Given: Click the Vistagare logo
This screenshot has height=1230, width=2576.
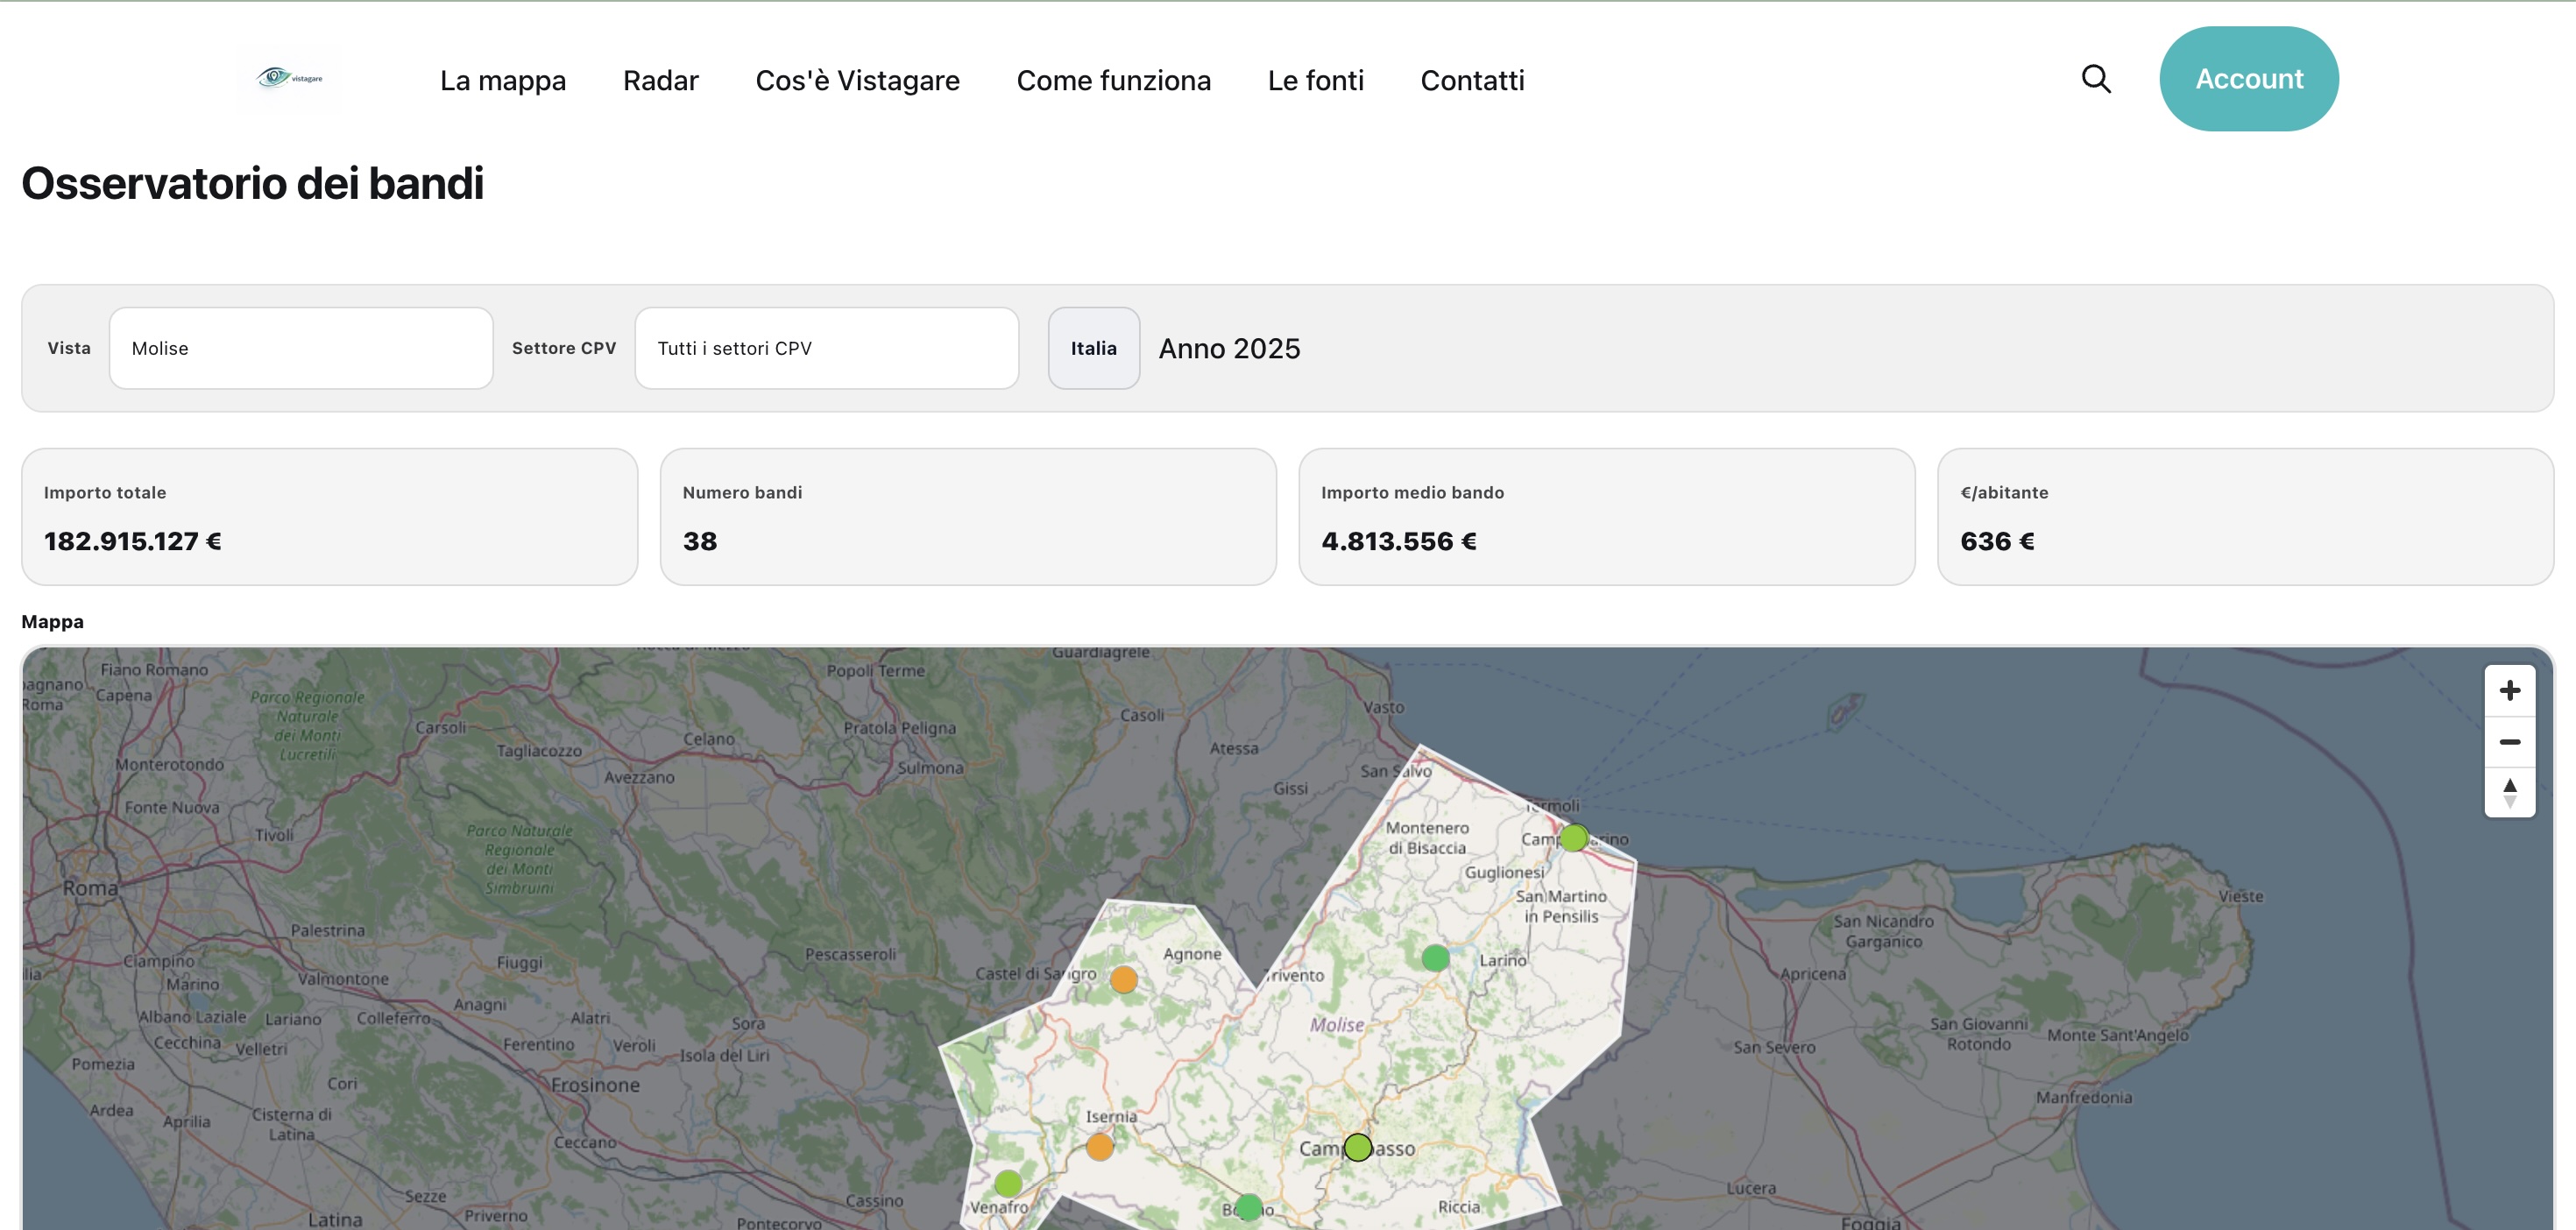Looking at the screenshot, I should [289, 79].
